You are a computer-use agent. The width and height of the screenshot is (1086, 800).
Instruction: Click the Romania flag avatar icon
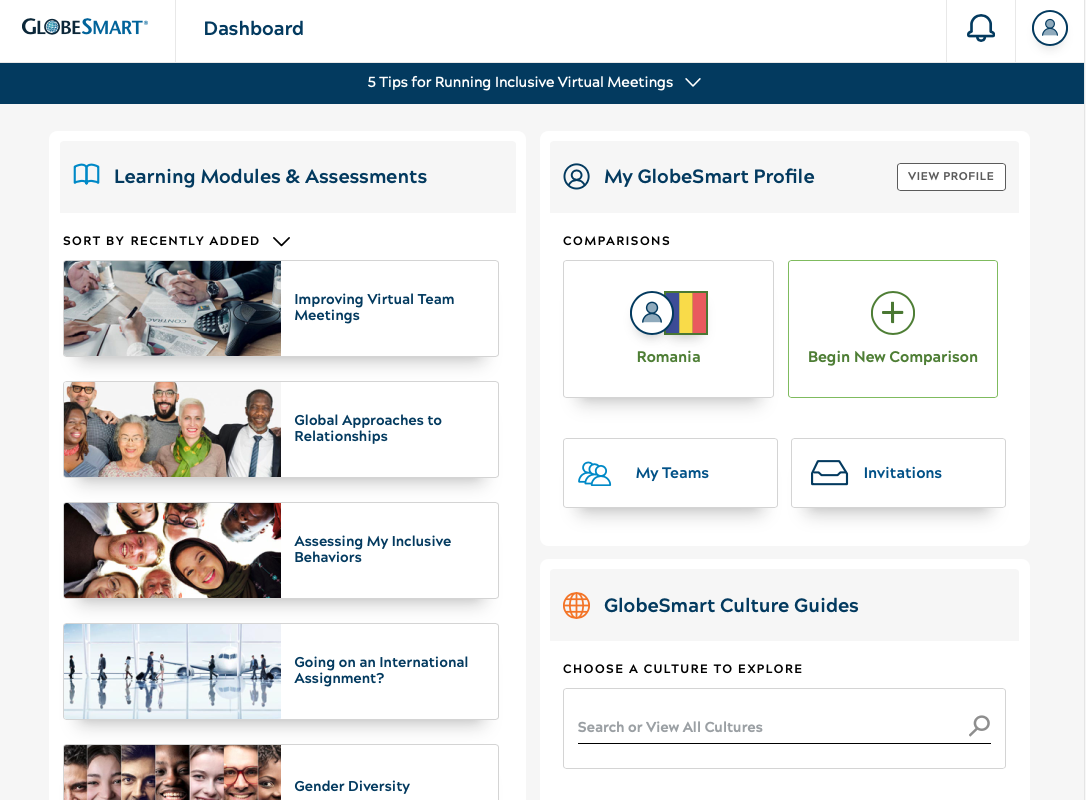pyautogui.click(x=668, y=313)
